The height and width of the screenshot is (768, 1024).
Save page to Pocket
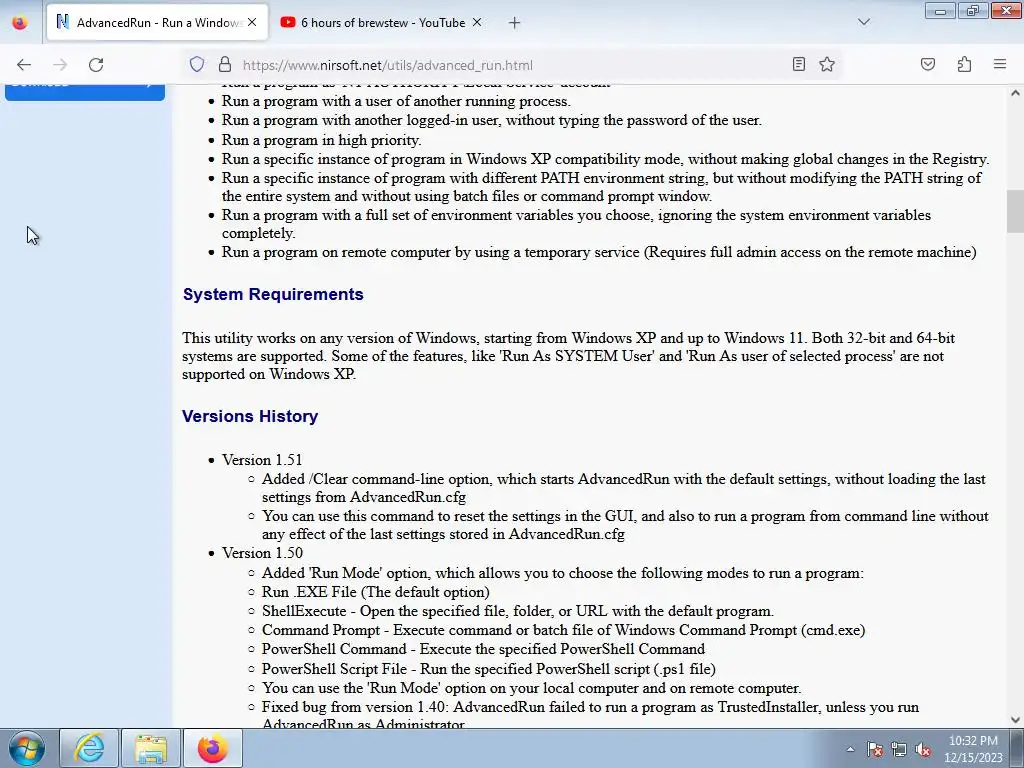[x=927, y=64]
